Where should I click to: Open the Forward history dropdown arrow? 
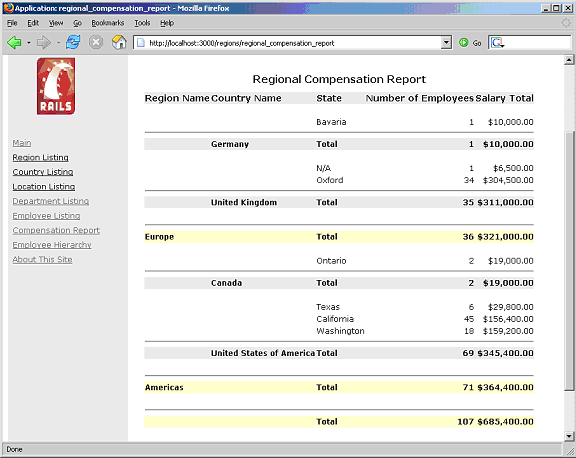point(58,43)
